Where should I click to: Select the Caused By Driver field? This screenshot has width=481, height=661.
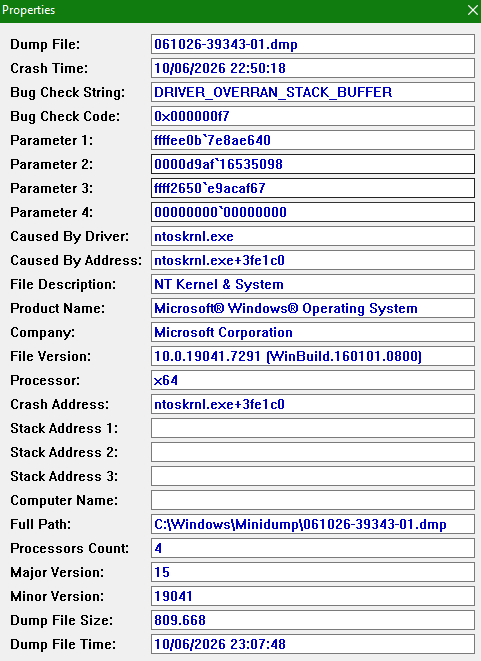313,236
